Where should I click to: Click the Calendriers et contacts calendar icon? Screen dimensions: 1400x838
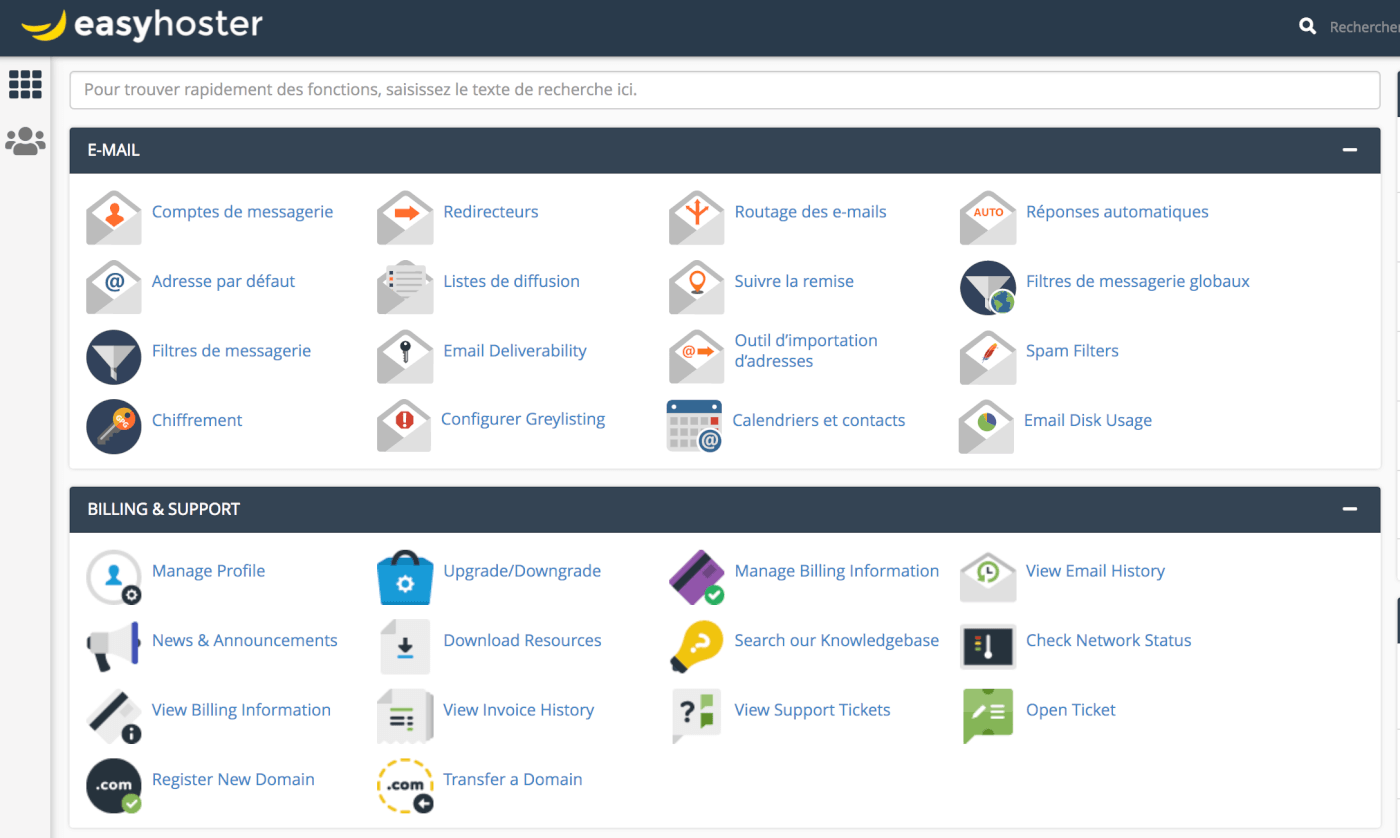(x=694, y=426)
